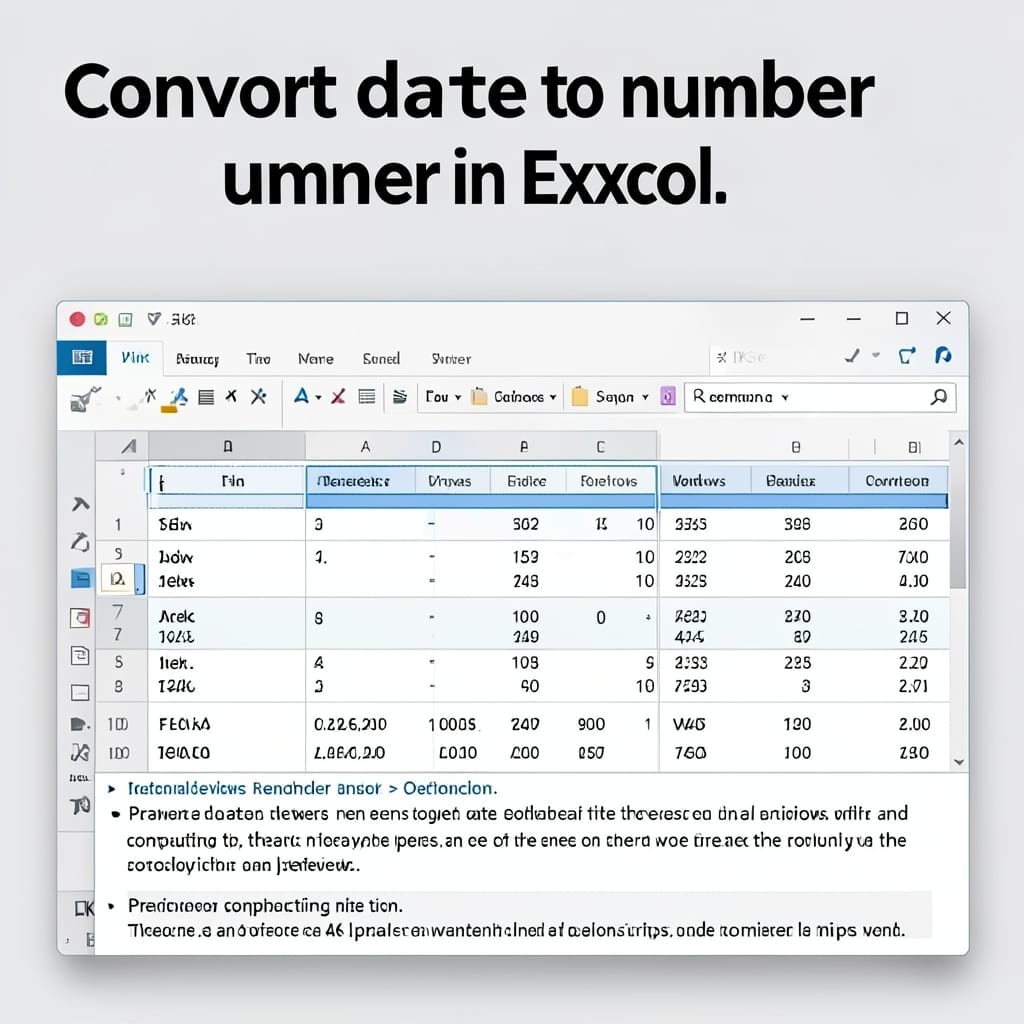Image resolution: width=1024 pixels, height=1024 pixels.
Task: Click the dark tag icon in left sidebar
Action: pos(79,724)
